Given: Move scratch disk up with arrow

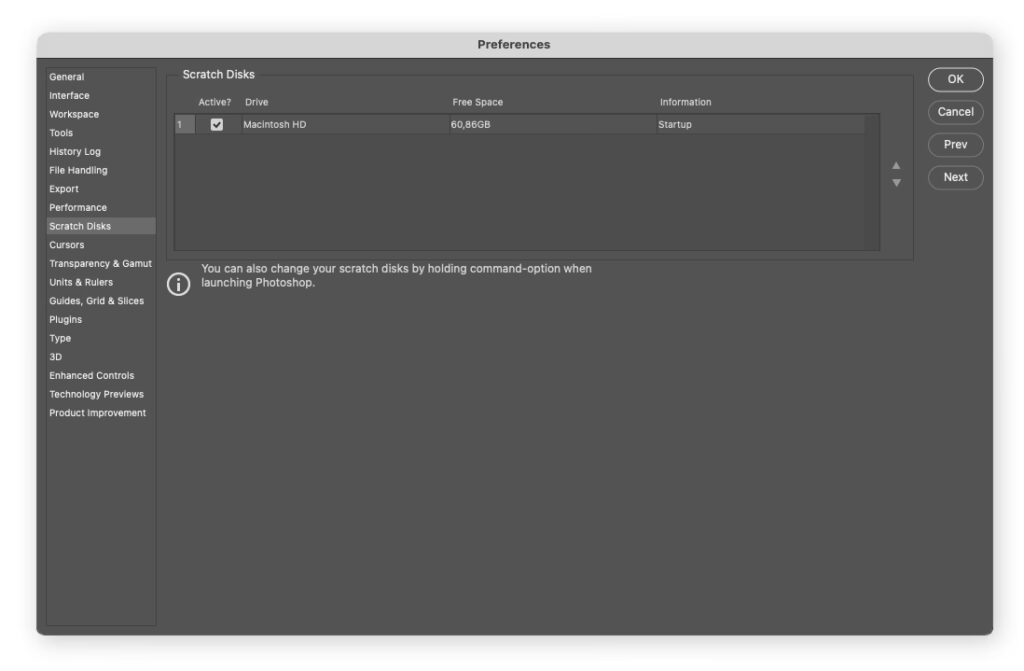Looking at the screenshot, I should coord(896,166).
